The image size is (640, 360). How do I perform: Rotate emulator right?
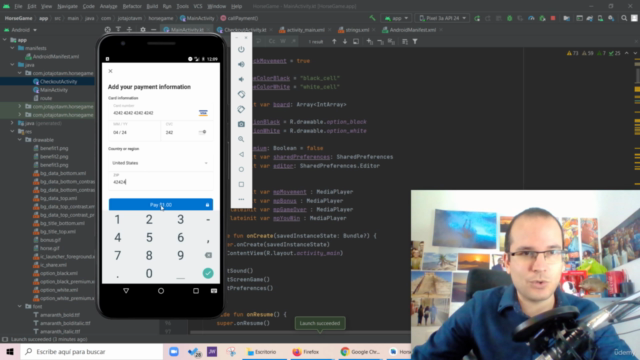point(241,109)
